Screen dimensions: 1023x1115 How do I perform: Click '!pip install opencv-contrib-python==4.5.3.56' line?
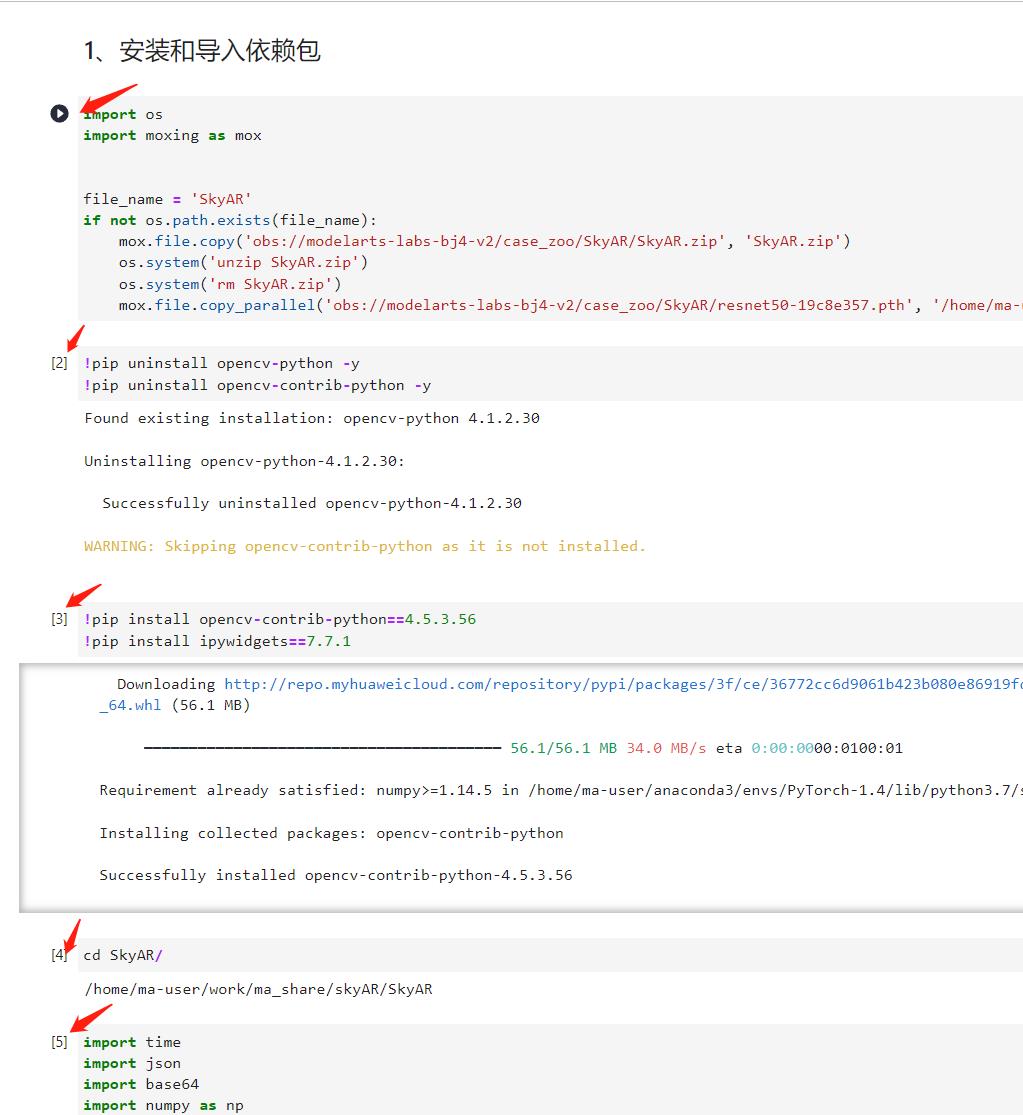(x=280, y=619)
